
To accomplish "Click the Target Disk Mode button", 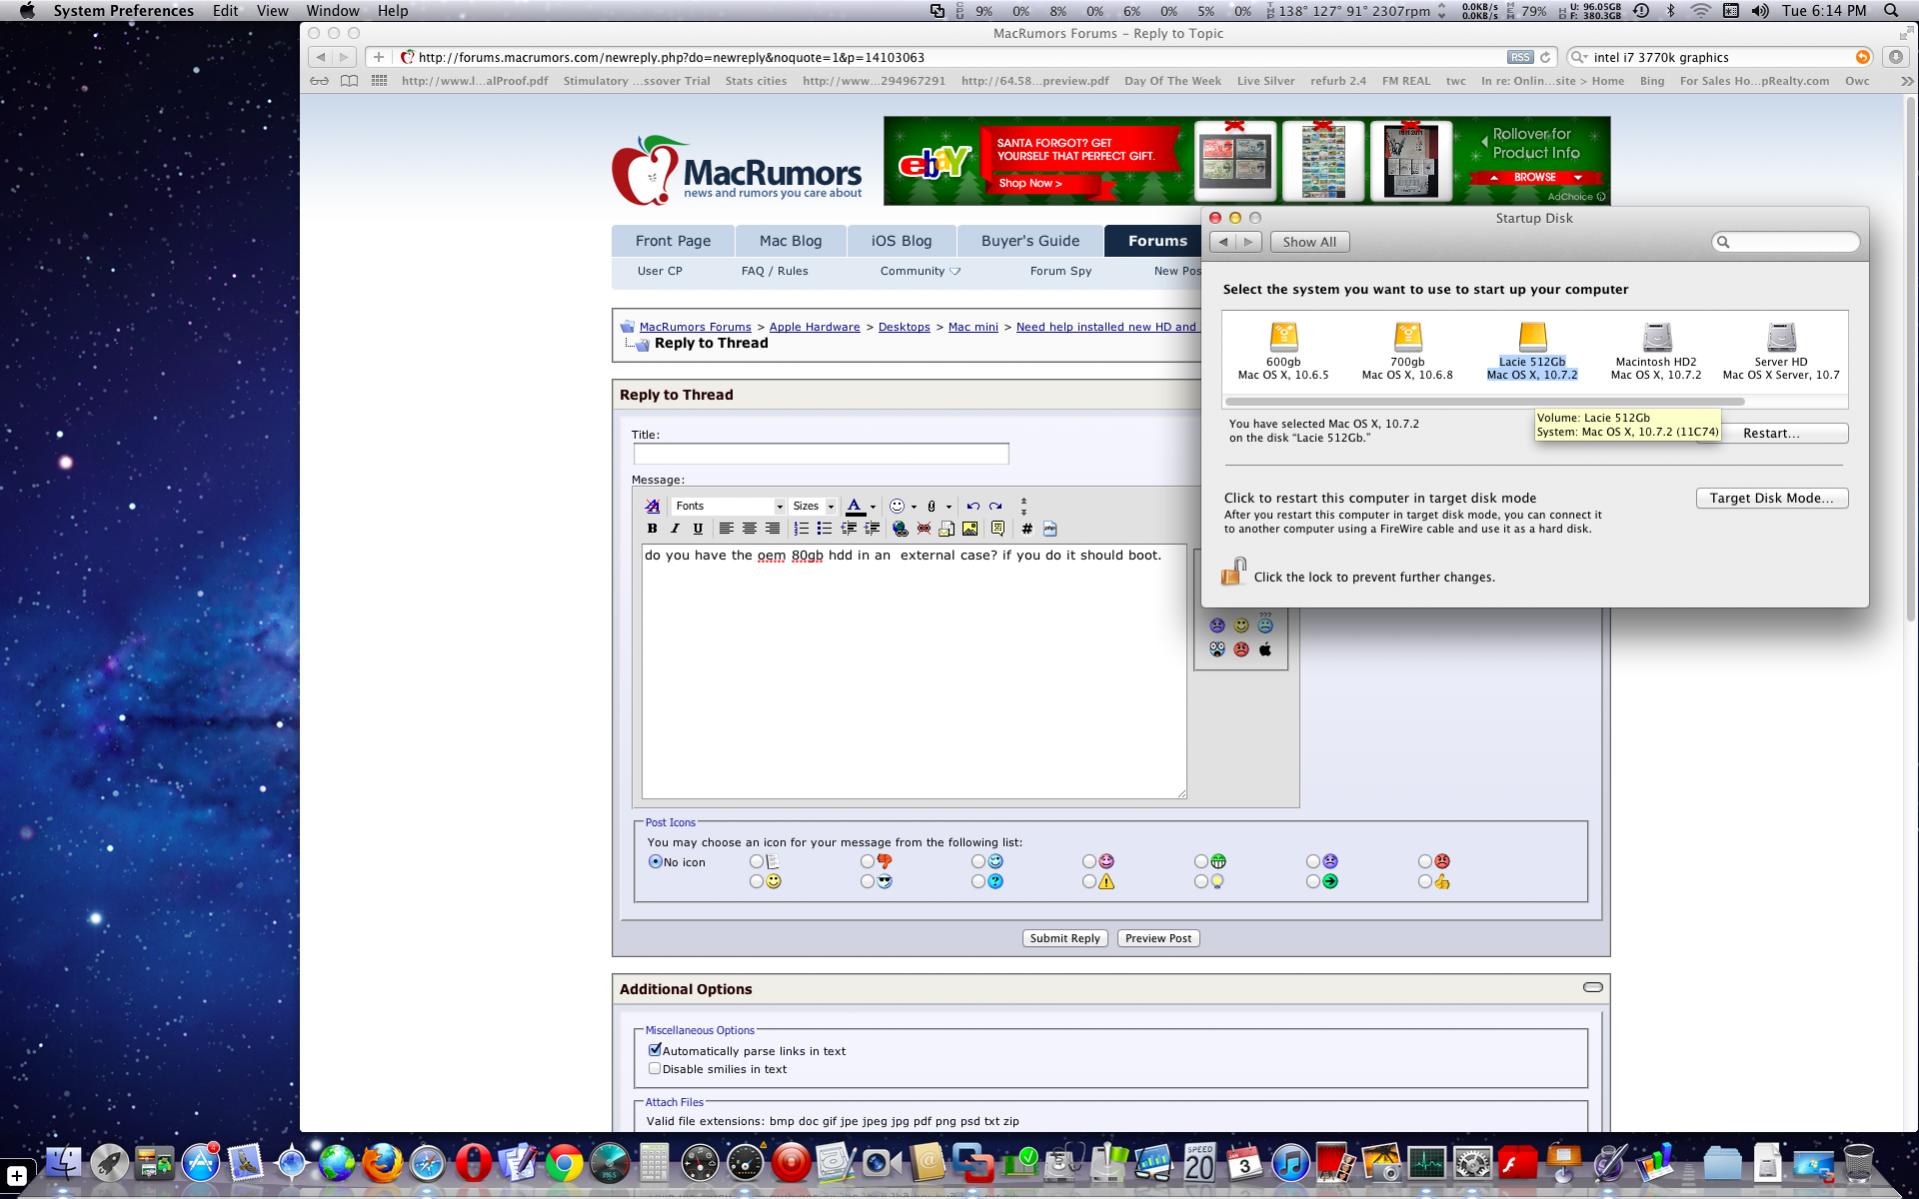I will 1772,498.
